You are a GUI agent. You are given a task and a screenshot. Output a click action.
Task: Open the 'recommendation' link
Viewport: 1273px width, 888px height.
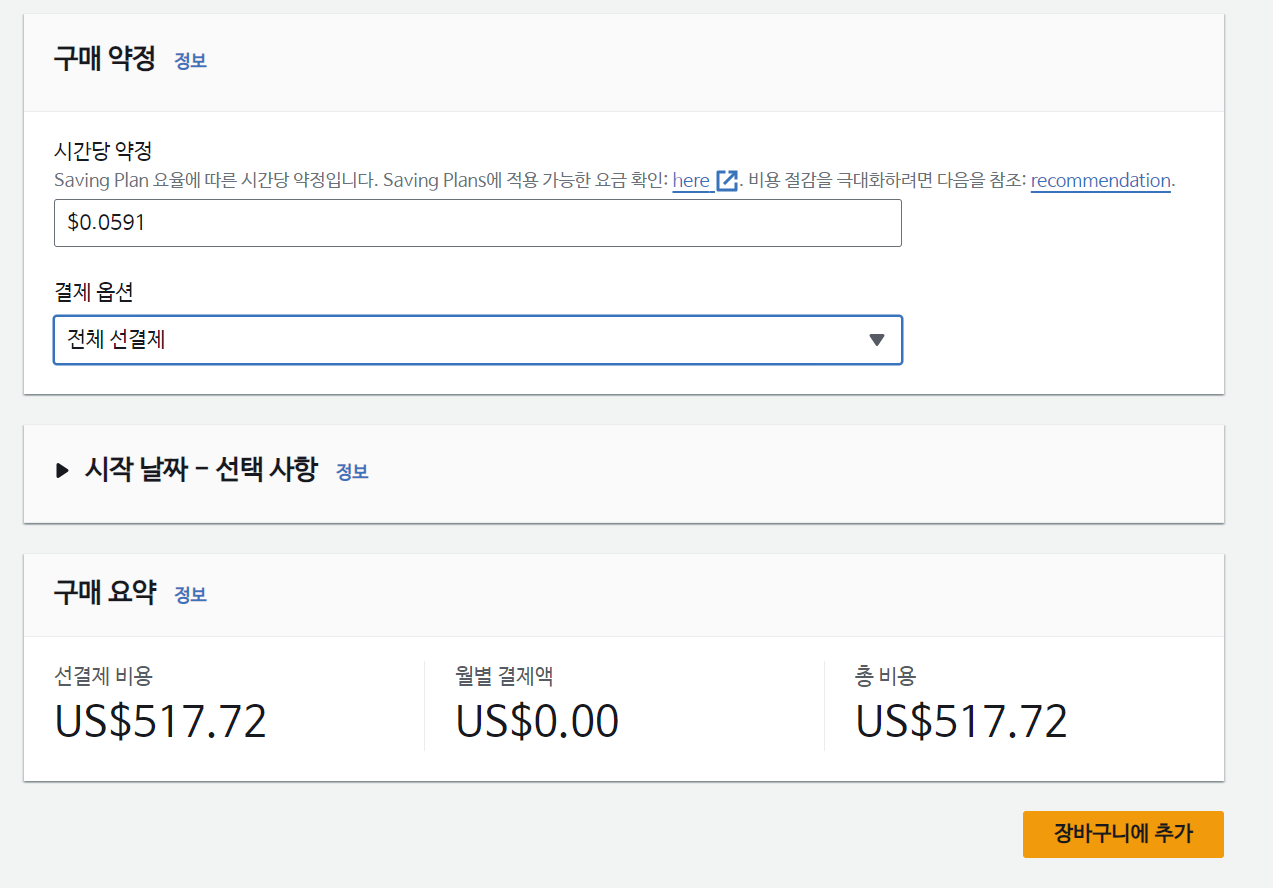[x=1100, y=181]
